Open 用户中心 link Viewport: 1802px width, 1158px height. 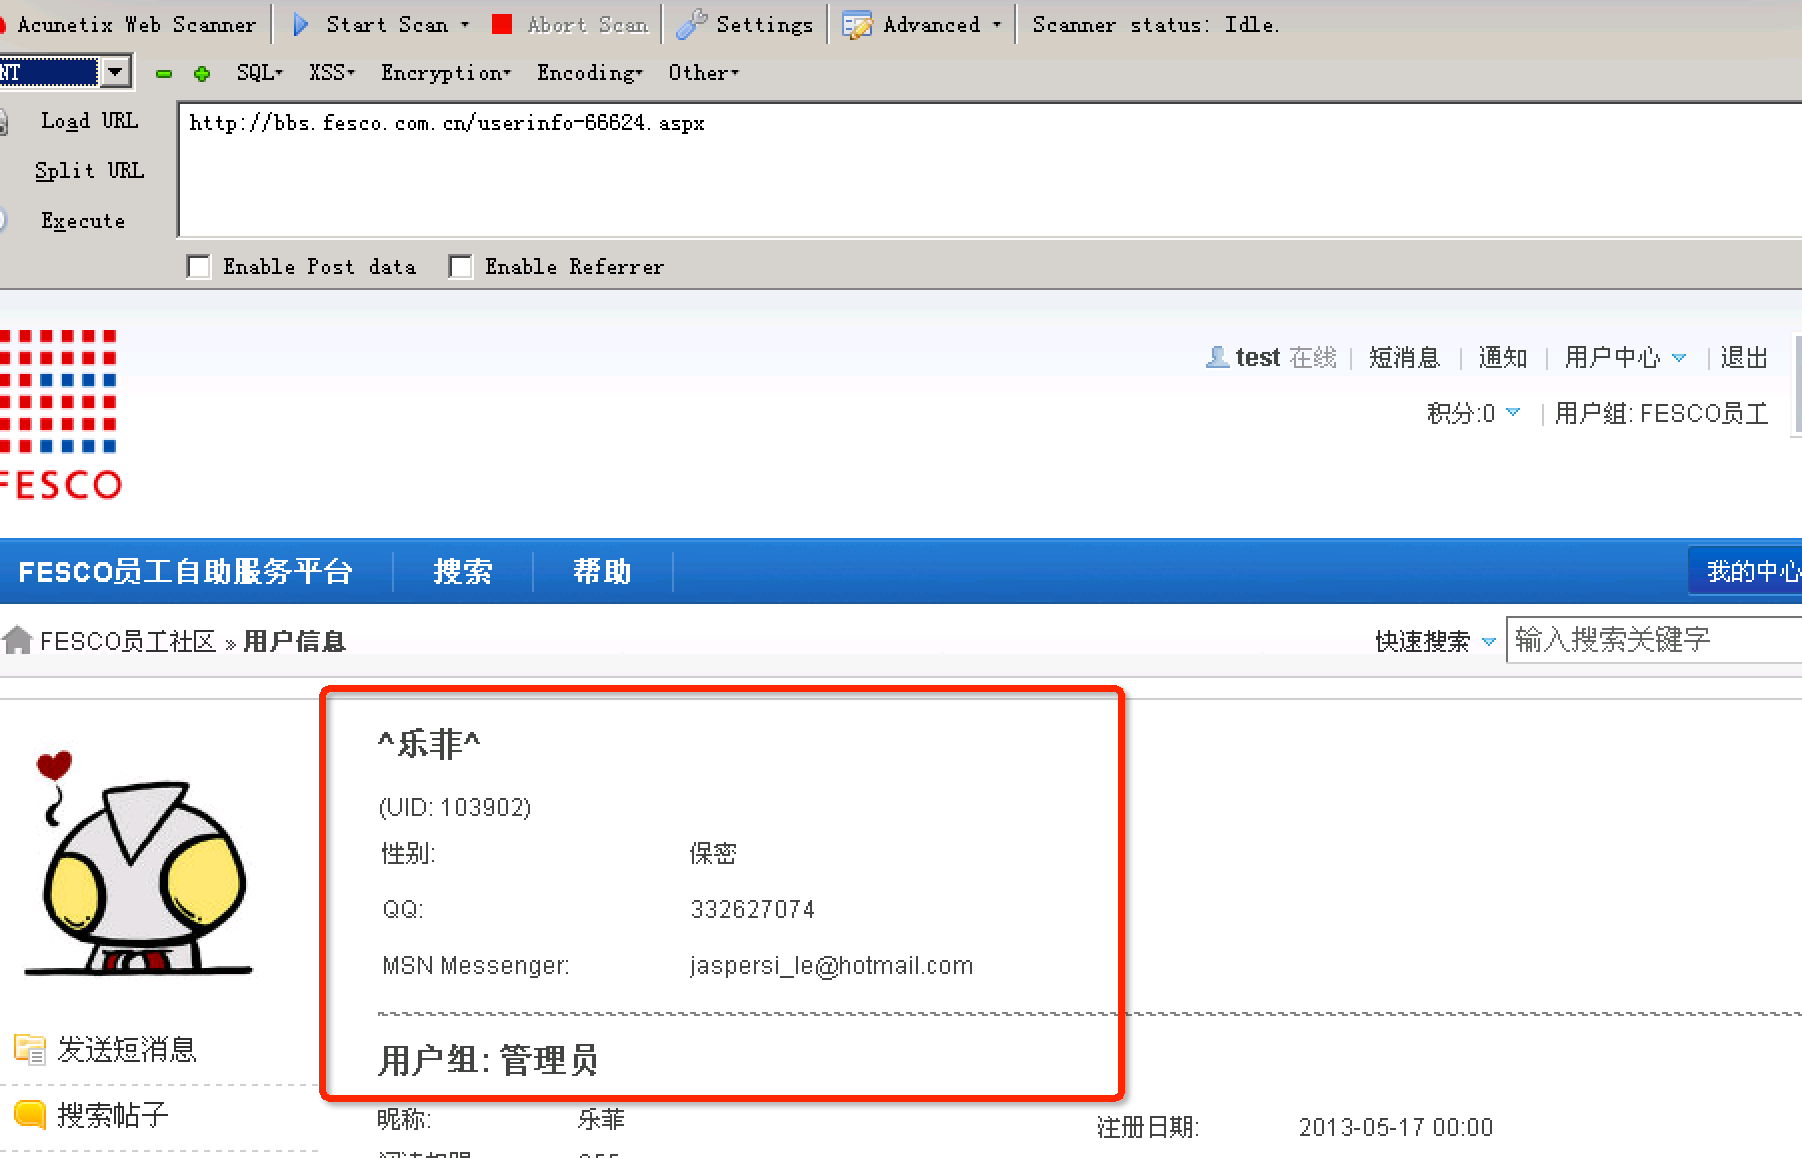[1612, 357]
